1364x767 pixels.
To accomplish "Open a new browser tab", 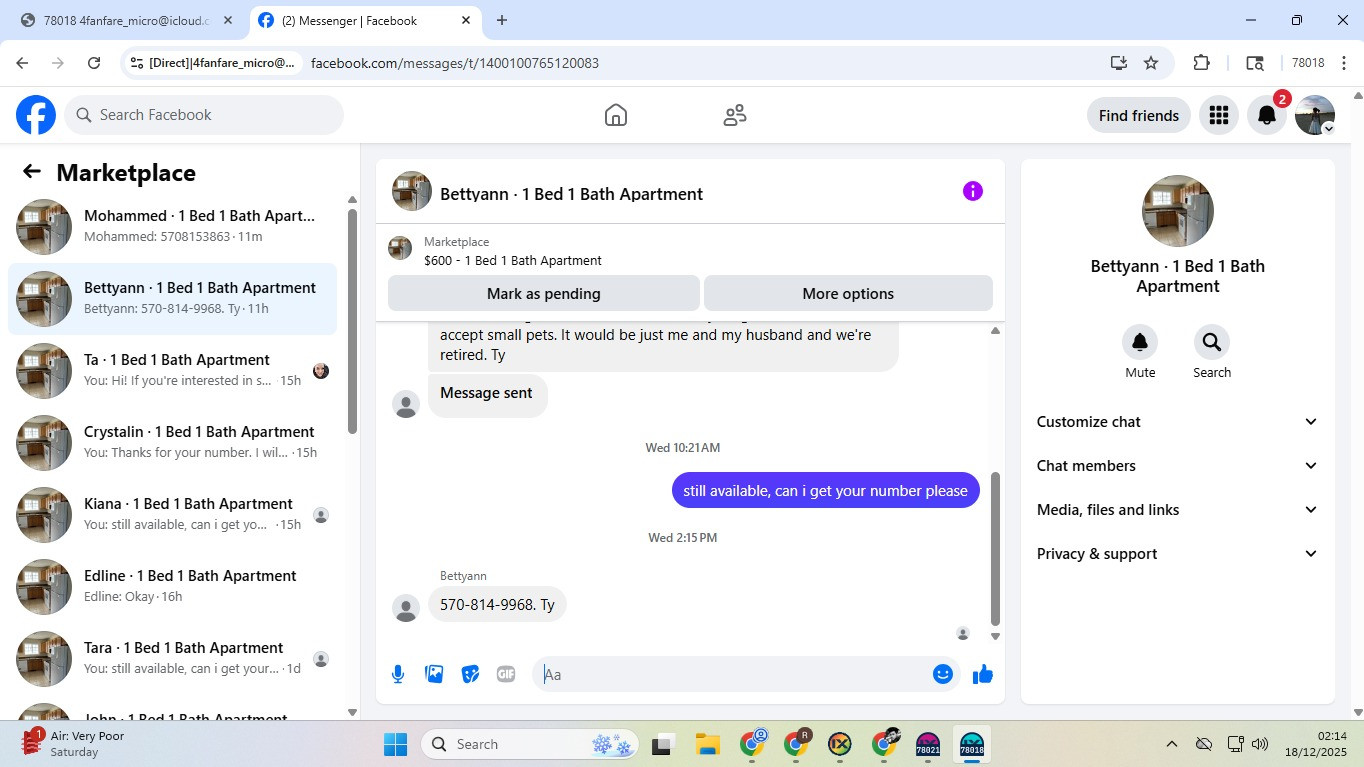I will pos(502,20).
